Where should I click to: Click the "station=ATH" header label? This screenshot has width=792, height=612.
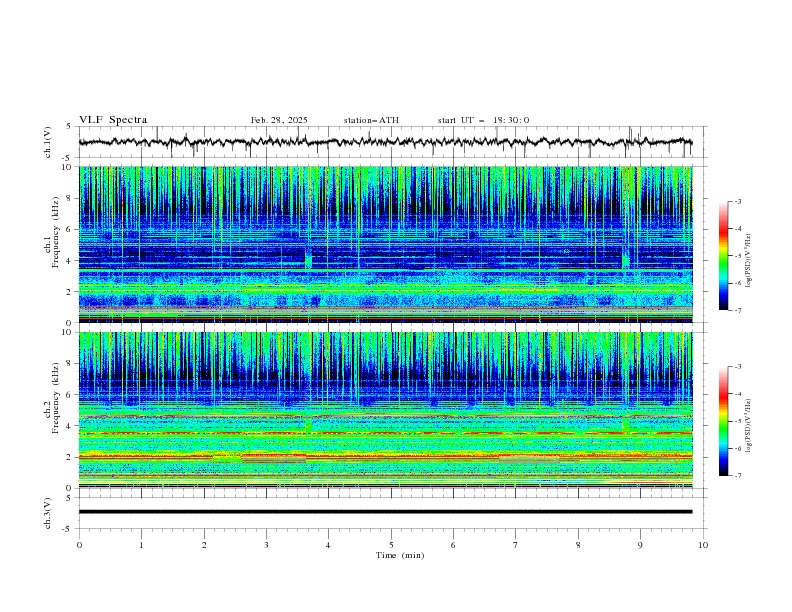pyautogui.click(x=371, y=120)
